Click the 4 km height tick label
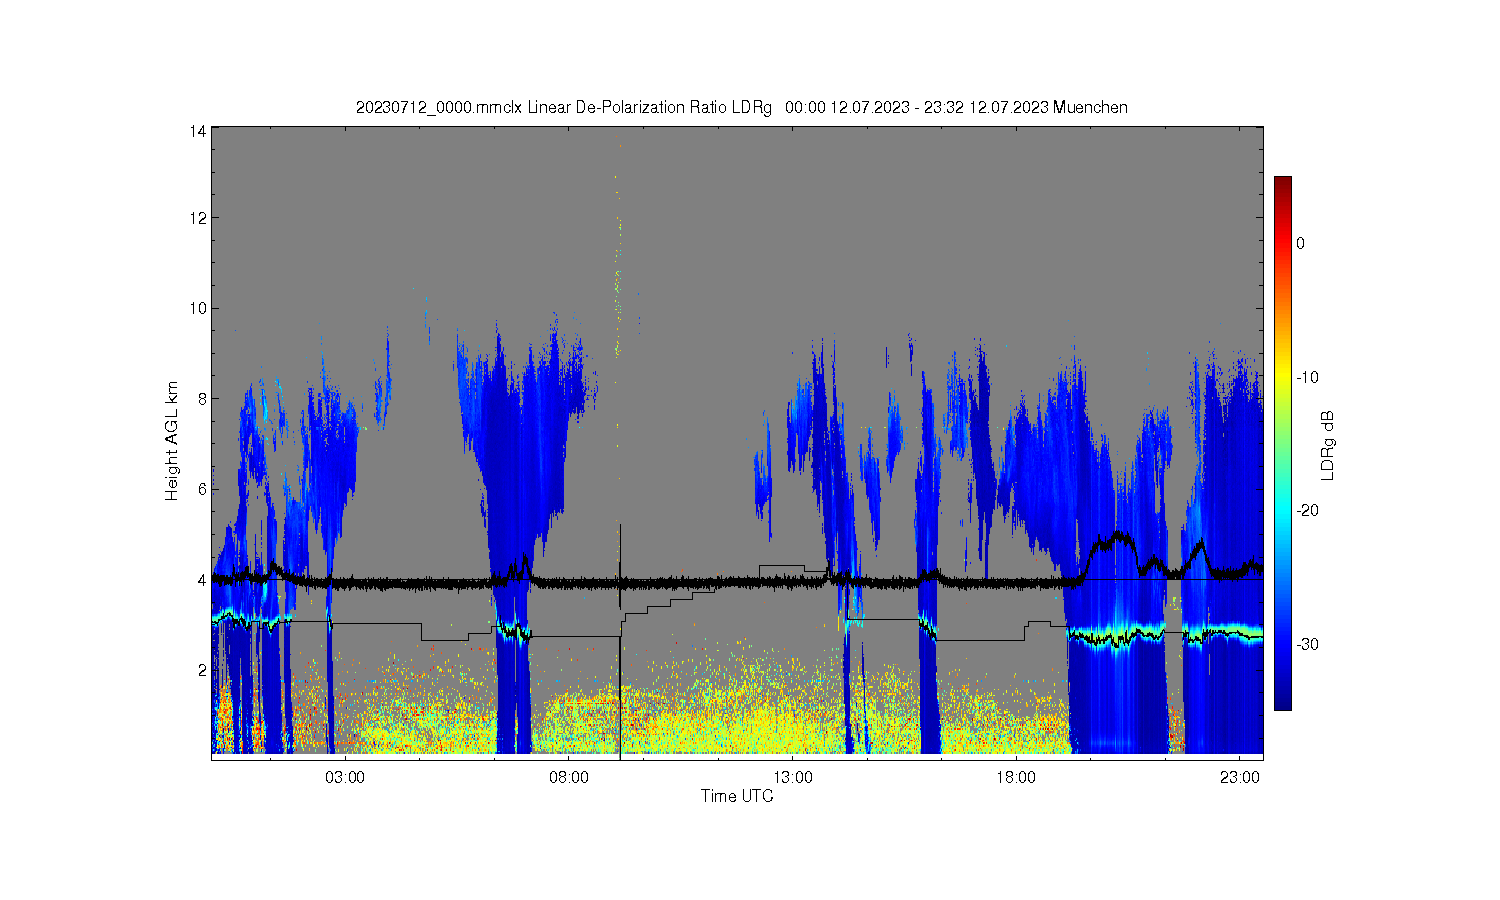 (202, 580)
